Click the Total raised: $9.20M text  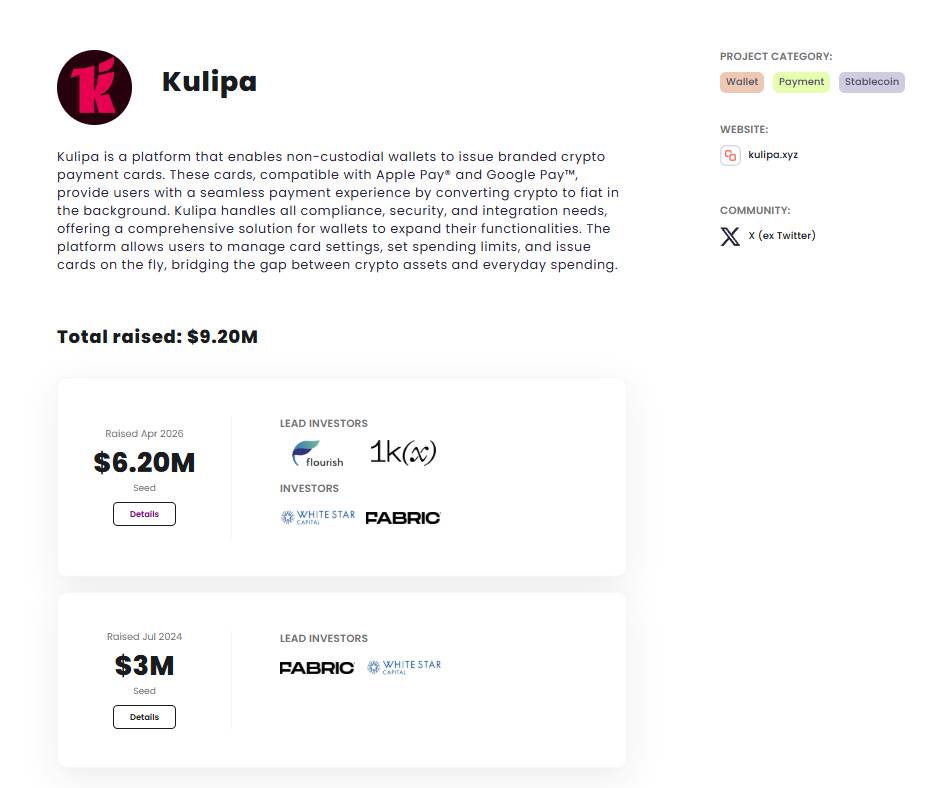pos(157,337)
